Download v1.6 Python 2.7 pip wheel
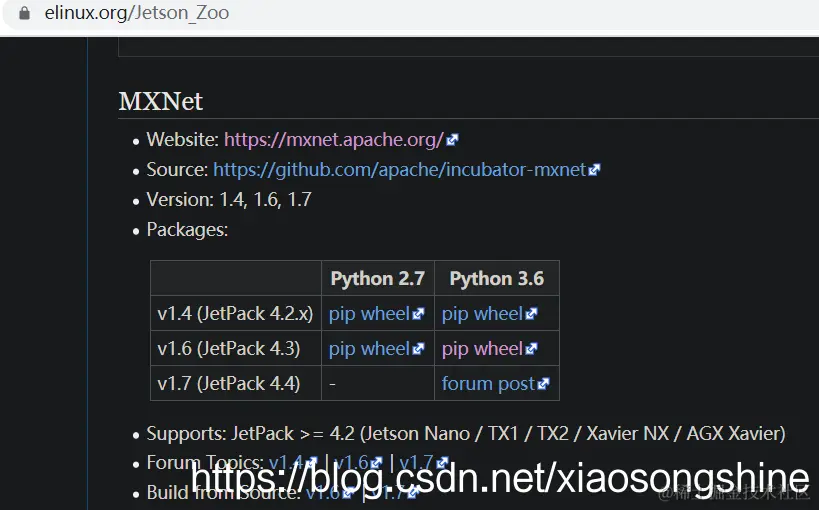 point(369,349)
